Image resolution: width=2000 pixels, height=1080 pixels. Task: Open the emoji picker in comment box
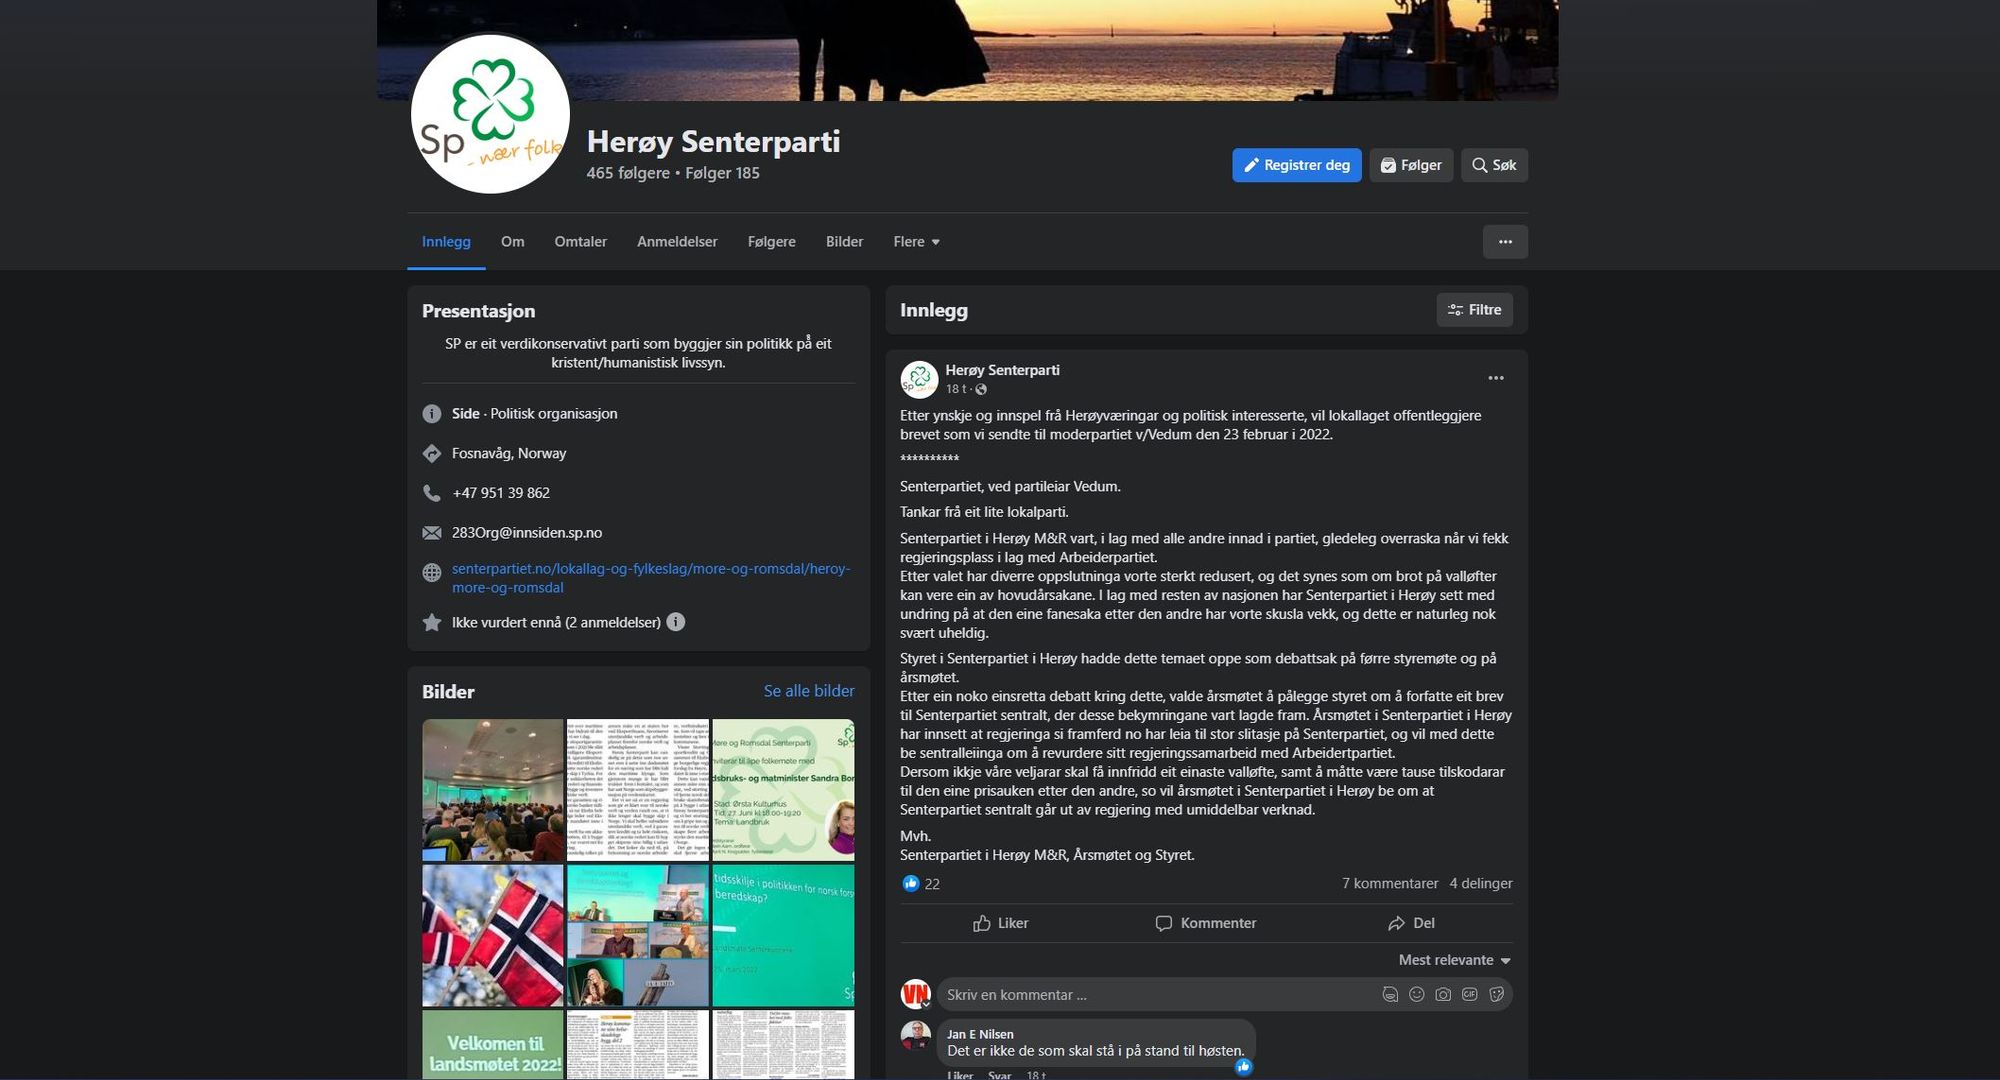1416,994
